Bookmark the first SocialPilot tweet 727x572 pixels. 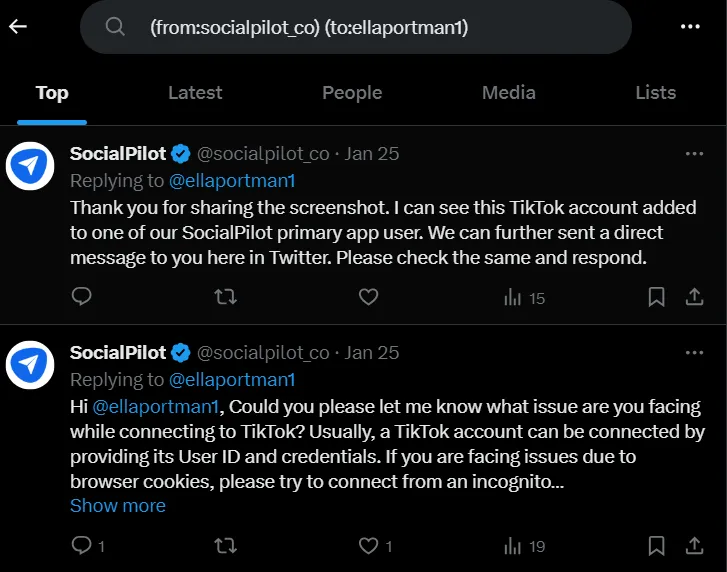pos(656,297)
